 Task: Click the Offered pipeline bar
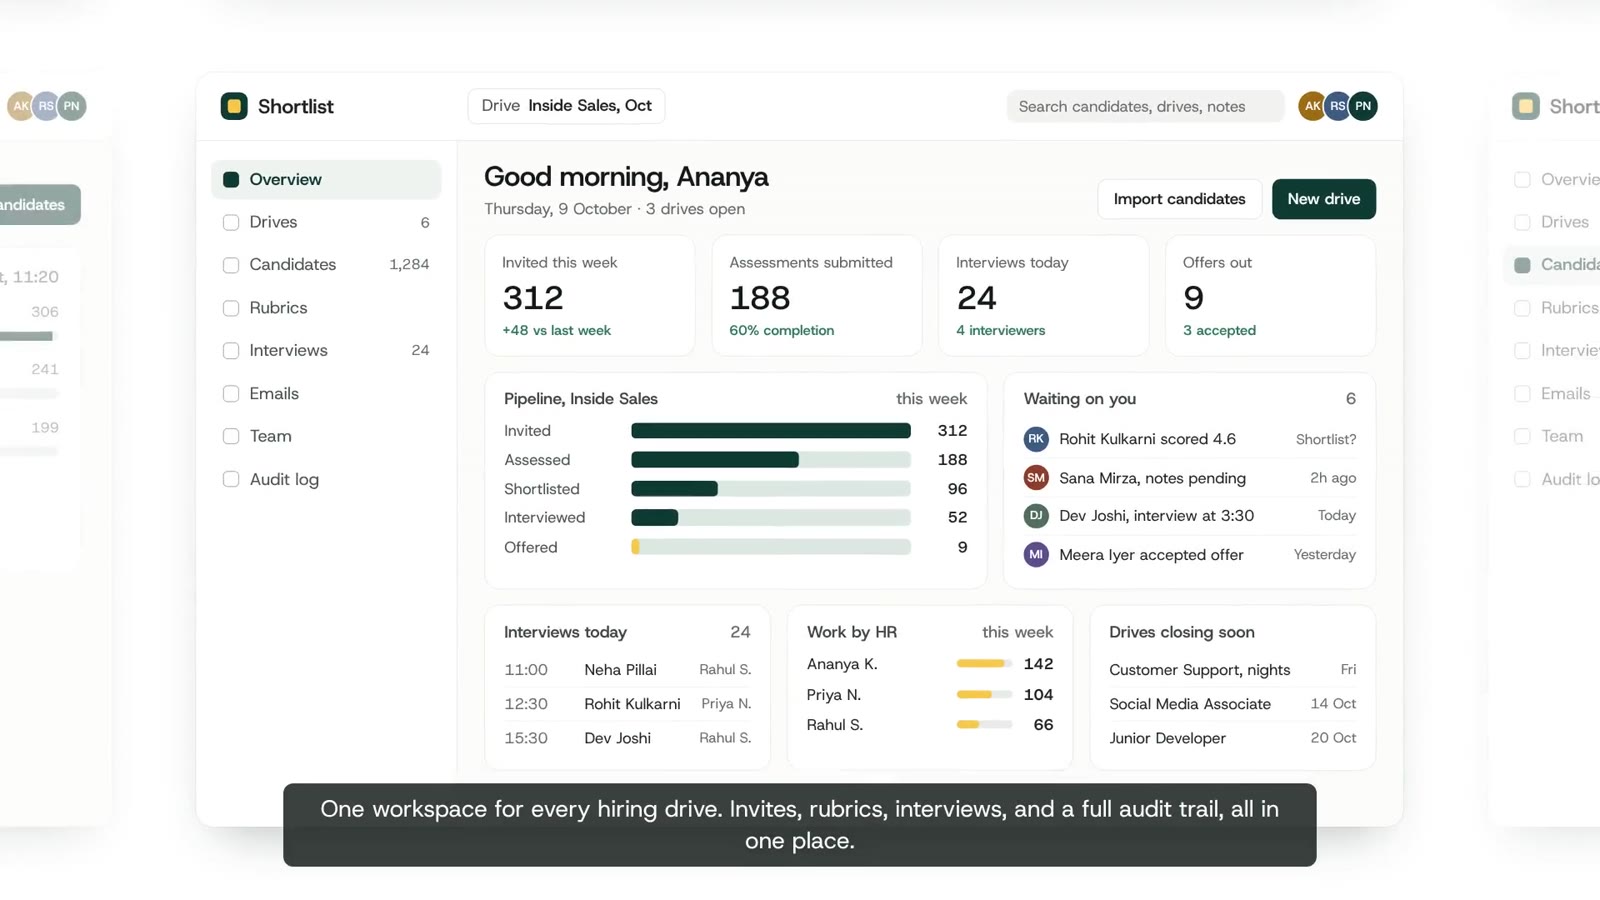point(771,547)
